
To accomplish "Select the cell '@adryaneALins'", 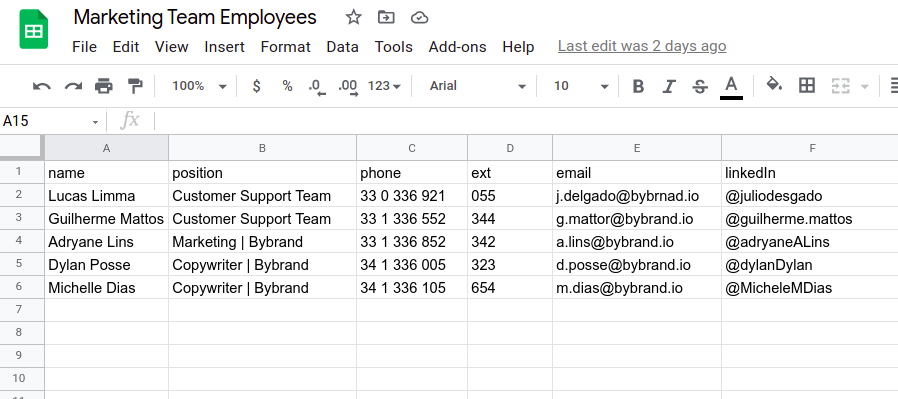I will click(x=810, y=242).
